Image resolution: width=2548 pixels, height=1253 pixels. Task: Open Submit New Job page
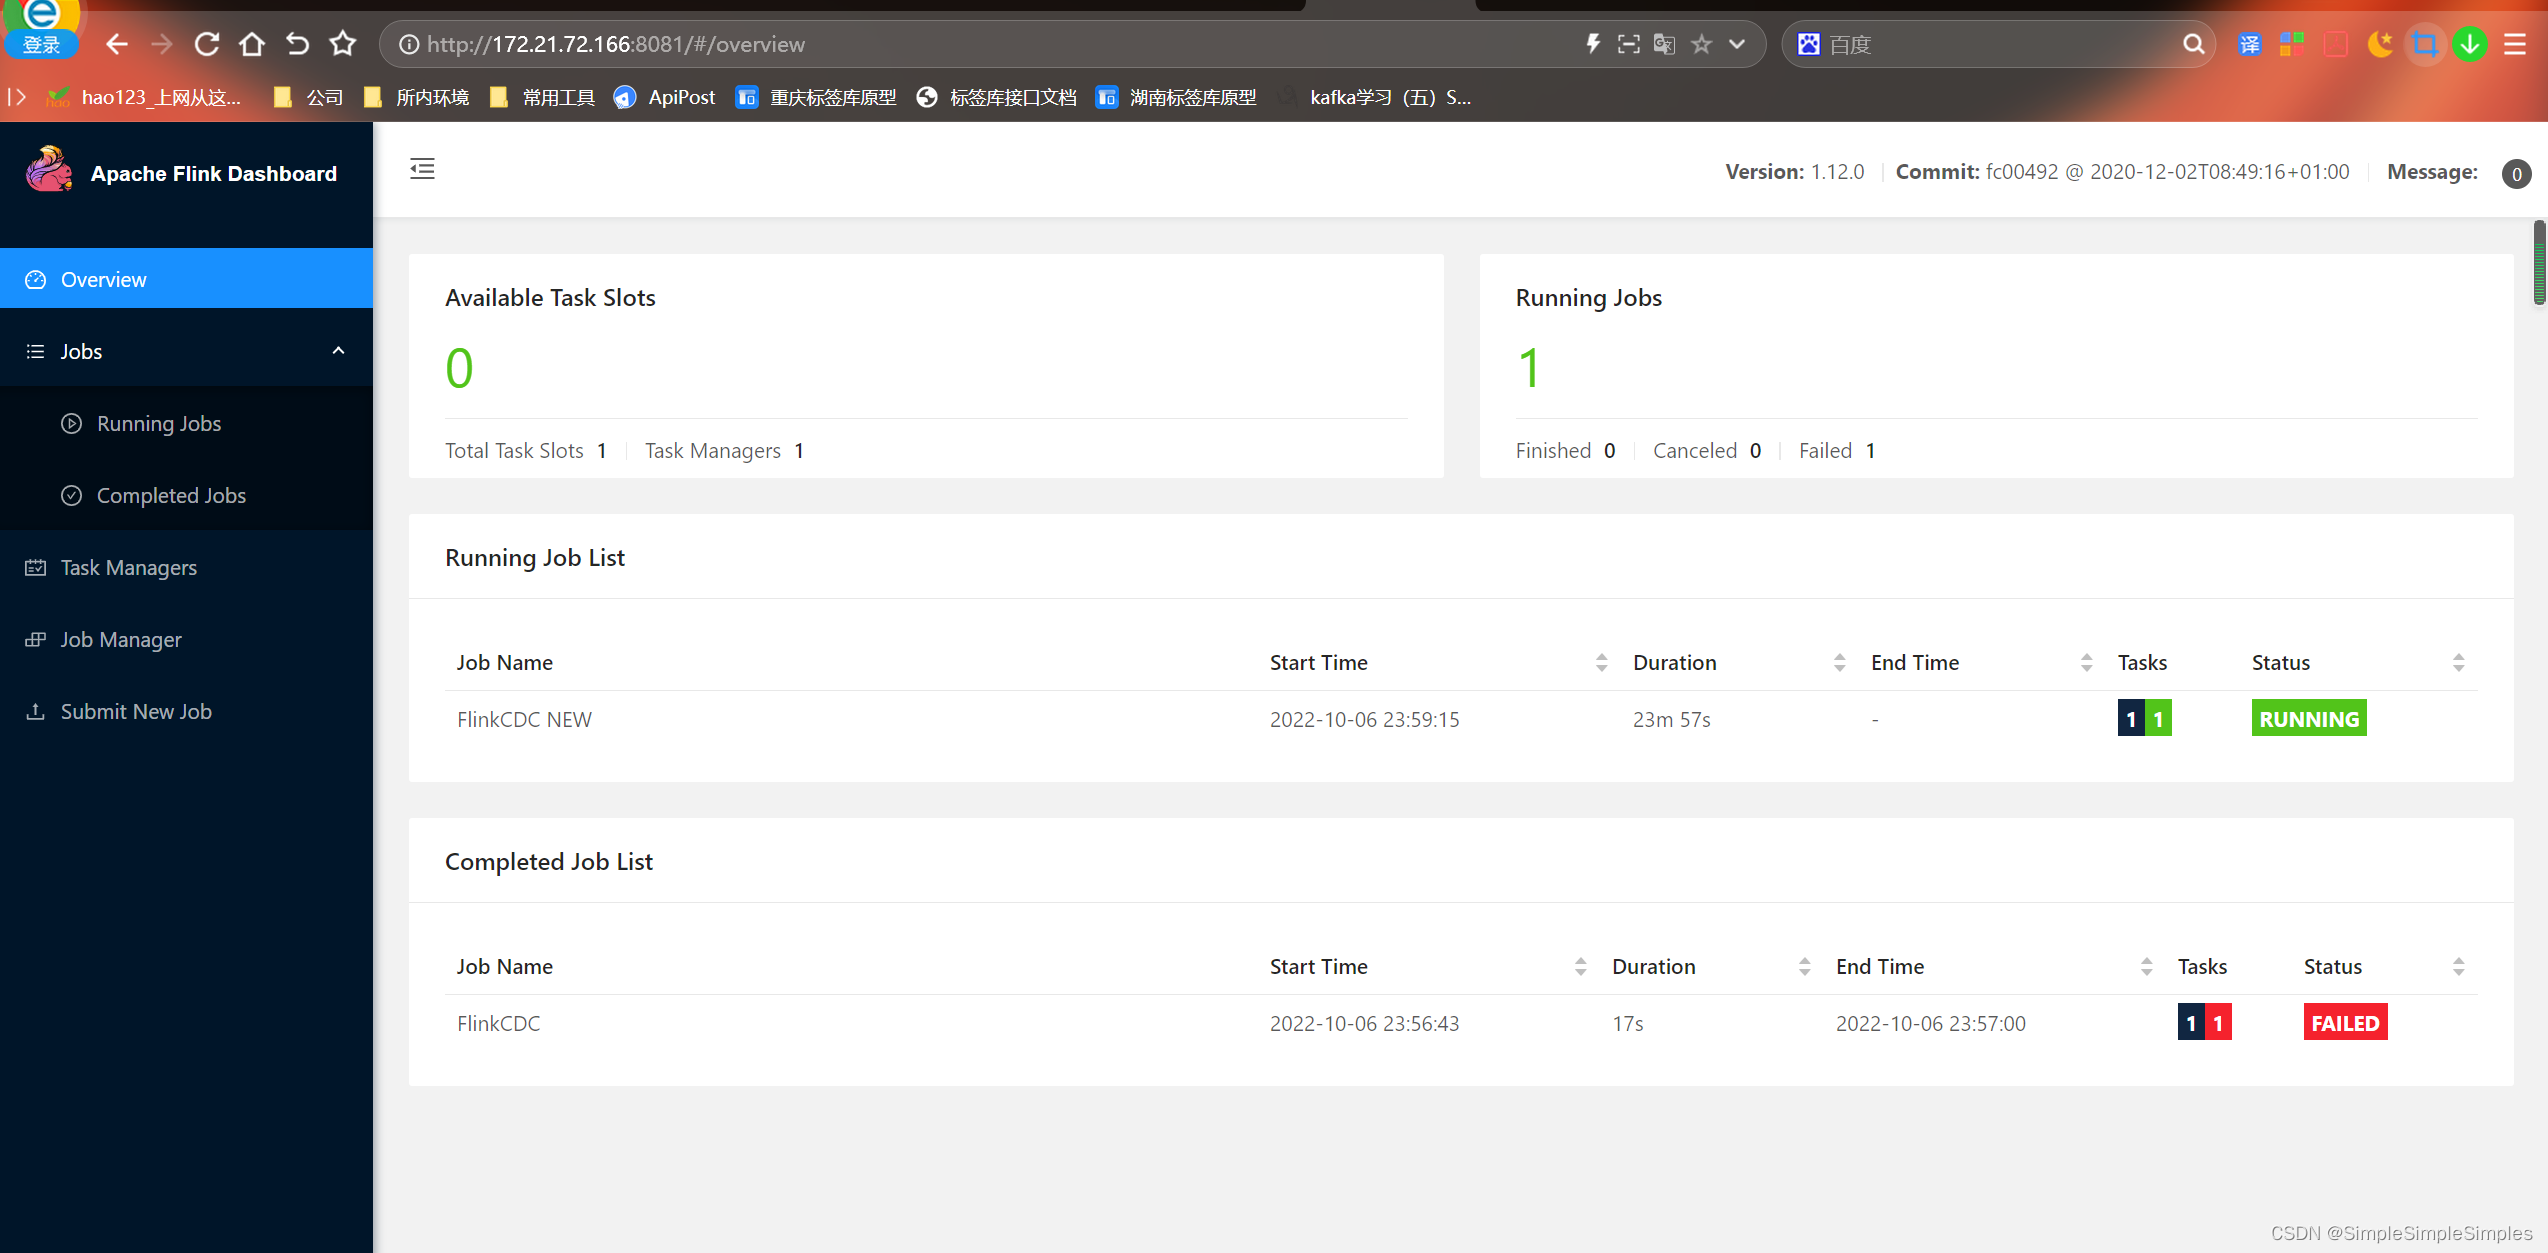pyautogui.click(x=136, y=711)
